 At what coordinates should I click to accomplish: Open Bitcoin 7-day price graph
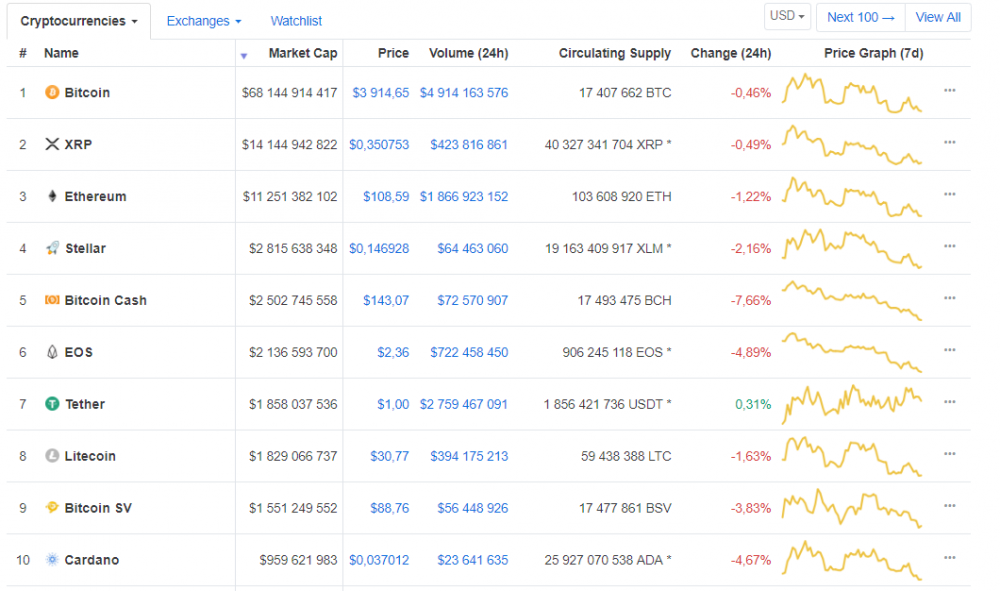[x=852, y=93]
